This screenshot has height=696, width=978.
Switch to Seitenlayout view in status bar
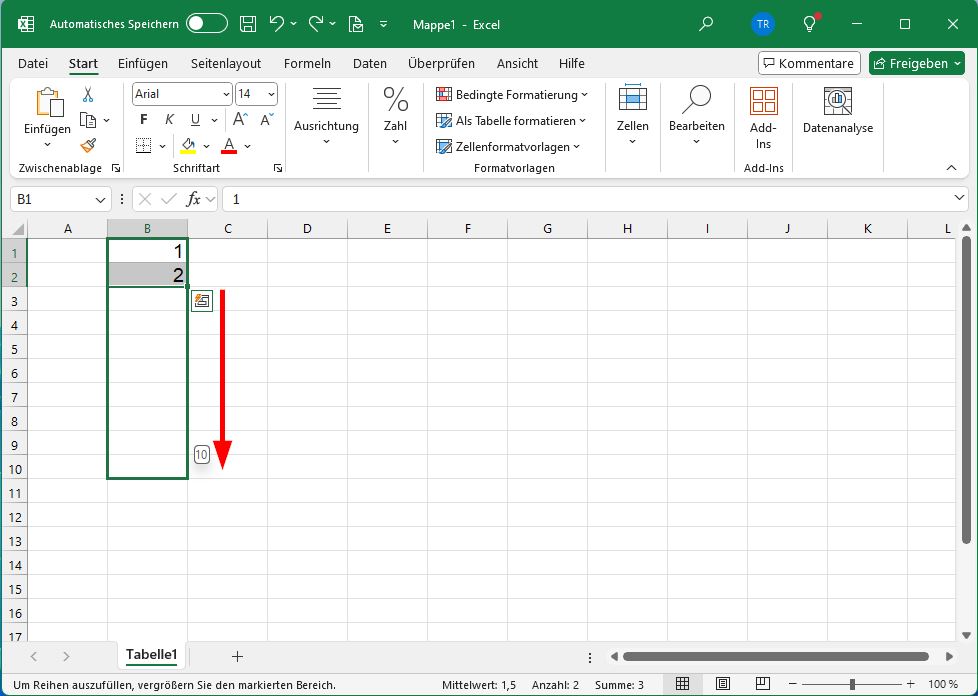pyautogui.click(x=722, y=684)
